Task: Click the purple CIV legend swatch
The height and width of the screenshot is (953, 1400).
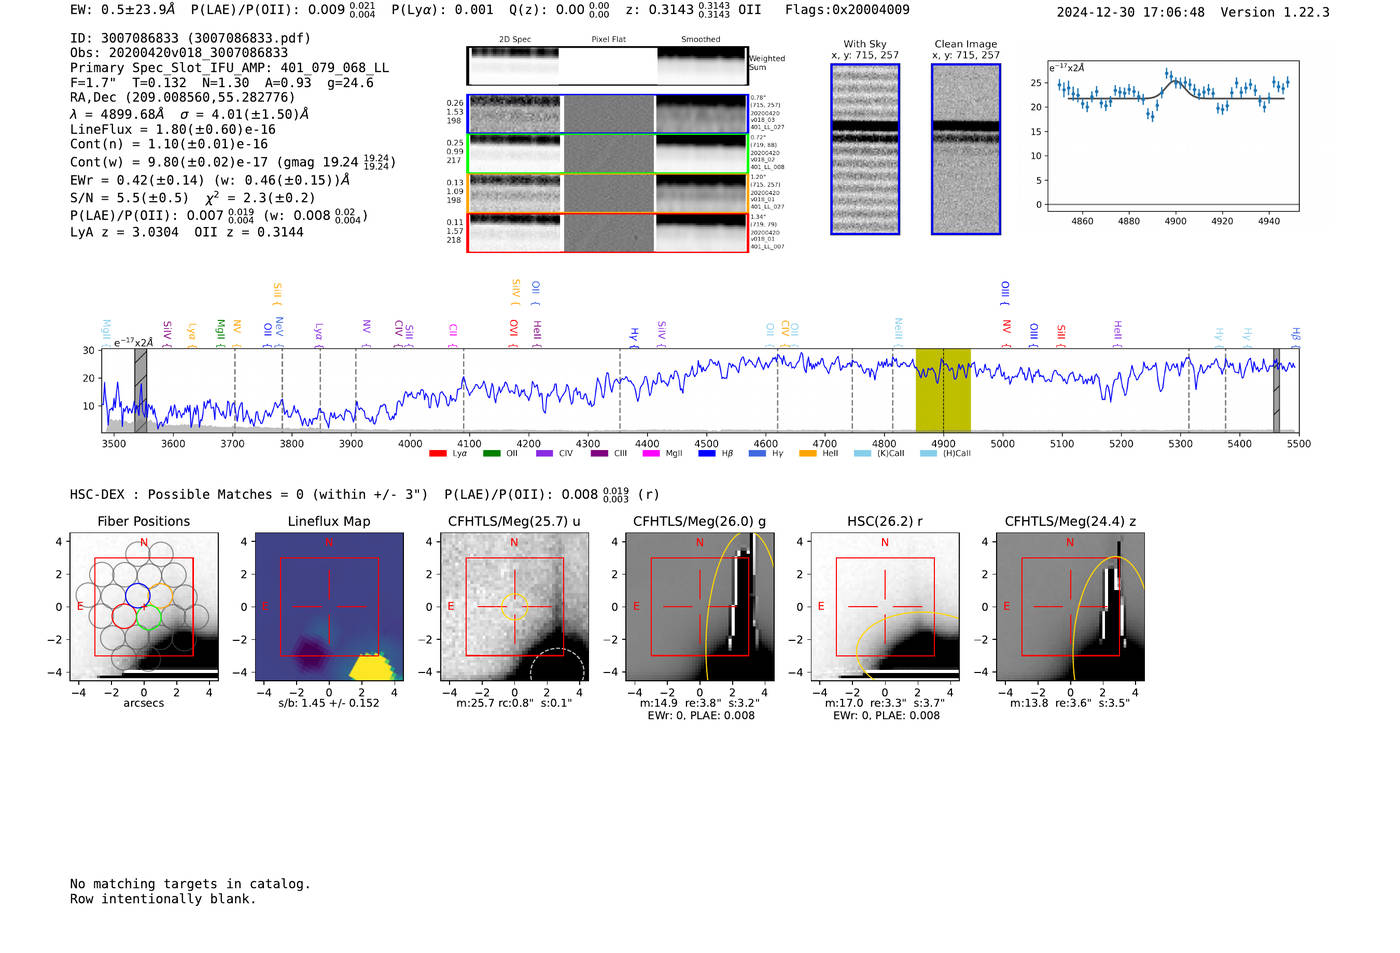Action: (x=544, y=454)
